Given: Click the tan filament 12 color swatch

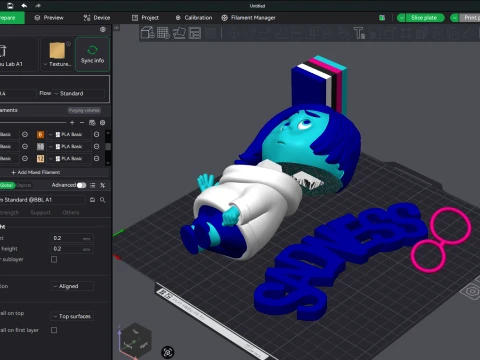Looking at the screenshot, I should 40,158.
